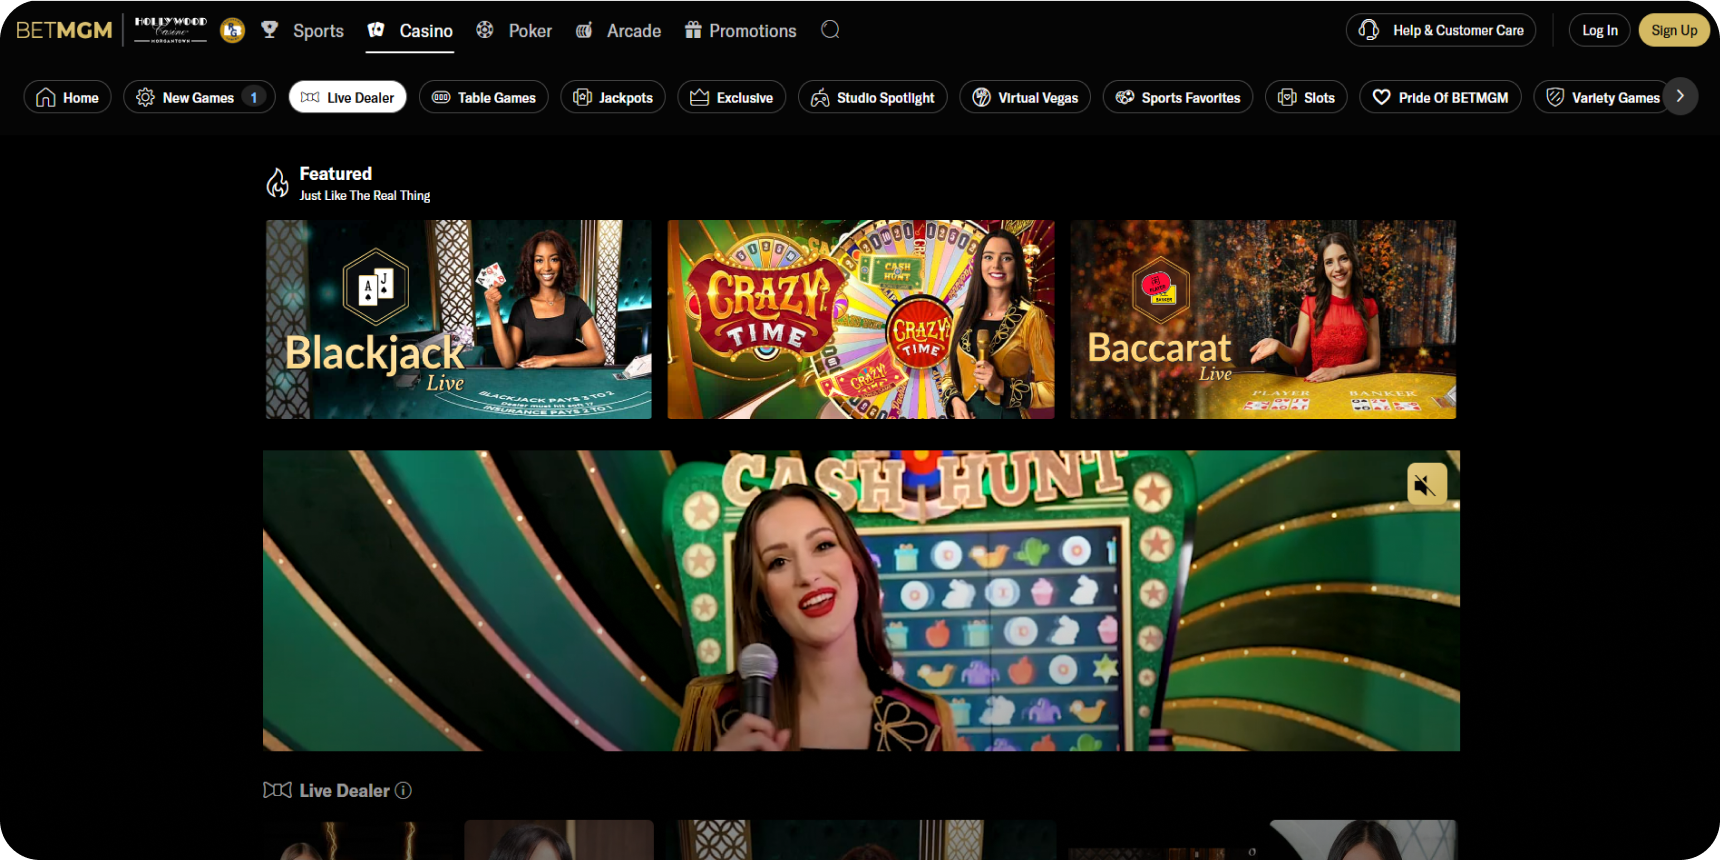Open Help & Customer Care

[1441, 30]
